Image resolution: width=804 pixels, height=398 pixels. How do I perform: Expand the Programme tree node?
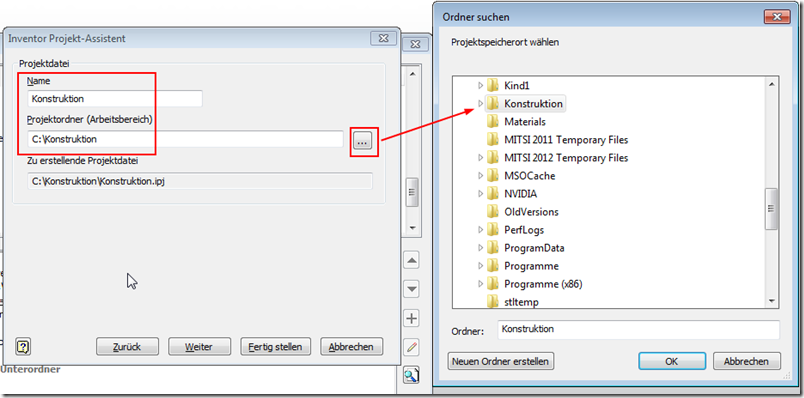tap(480, 266)
